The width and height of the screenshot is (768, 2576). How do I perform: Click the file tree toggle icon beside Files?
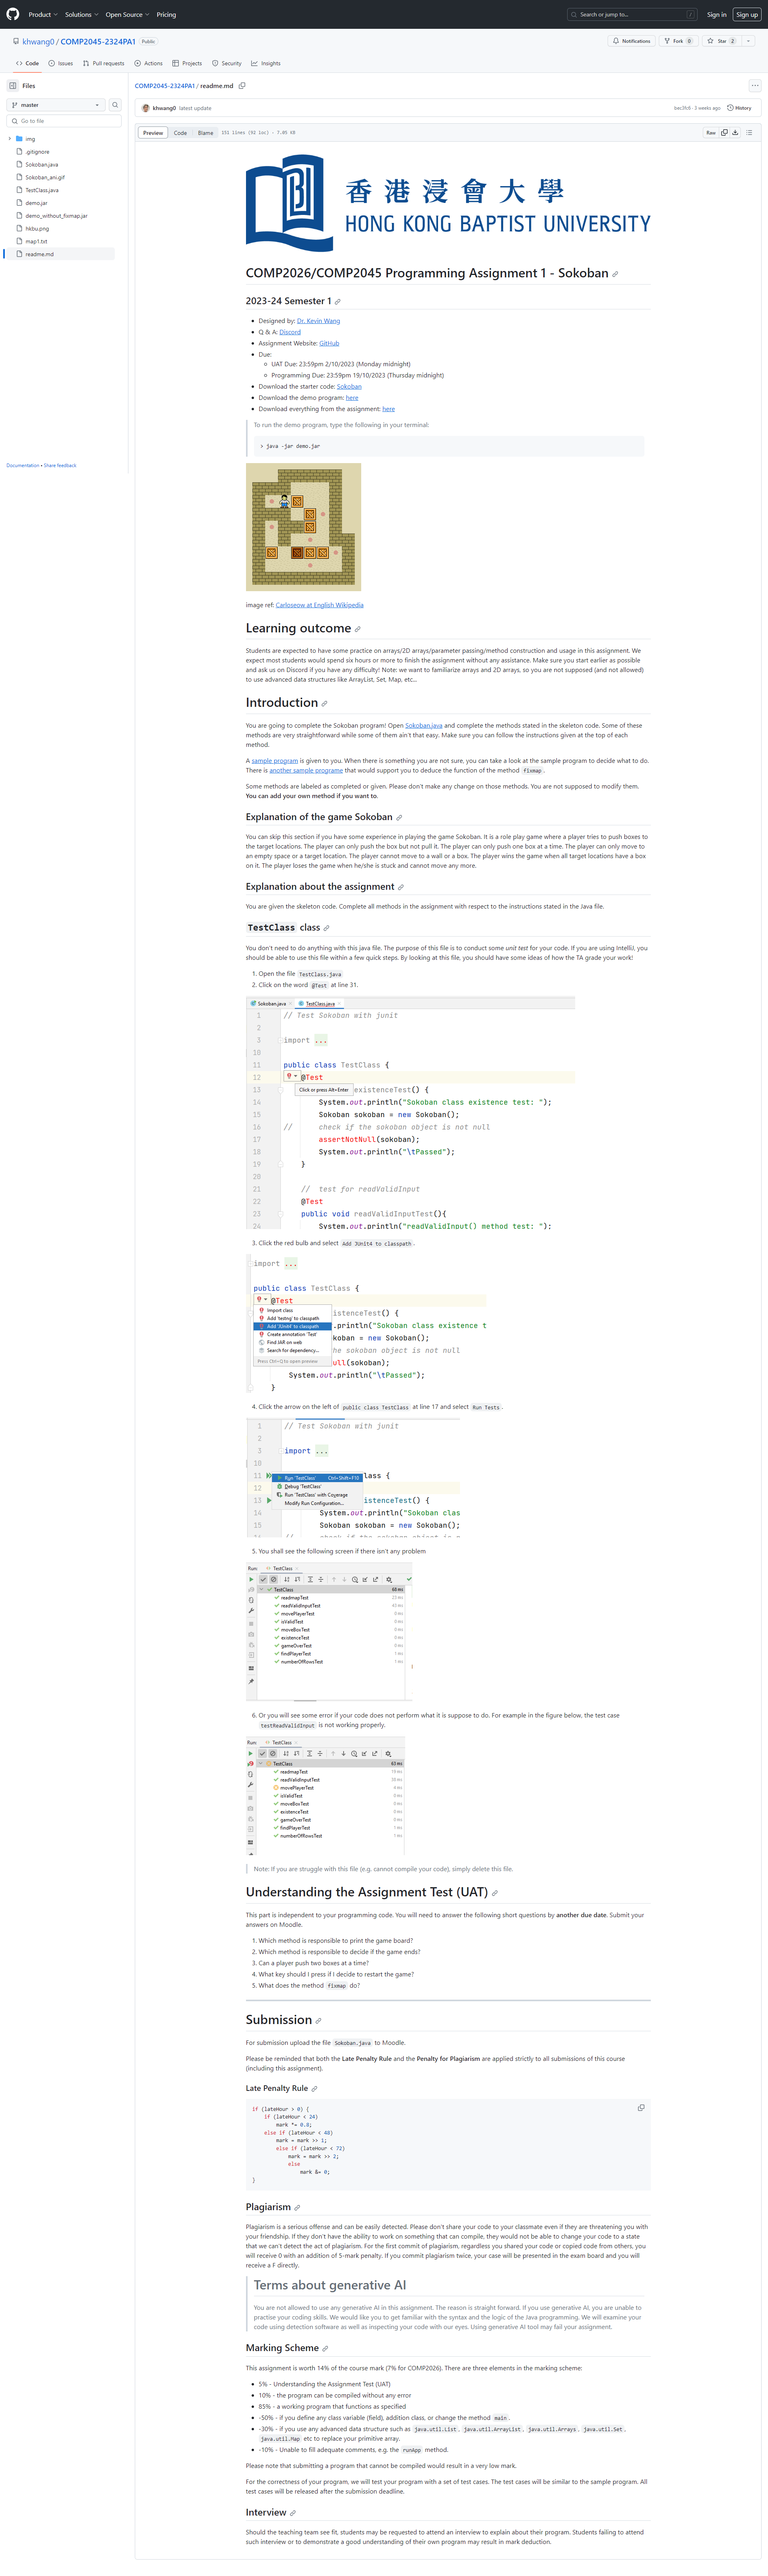tap(13, 86)
